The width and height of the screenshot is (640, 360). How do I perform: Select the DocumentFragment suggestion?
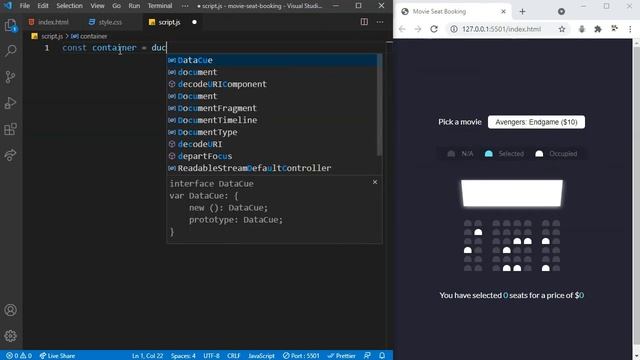[272, 108]
